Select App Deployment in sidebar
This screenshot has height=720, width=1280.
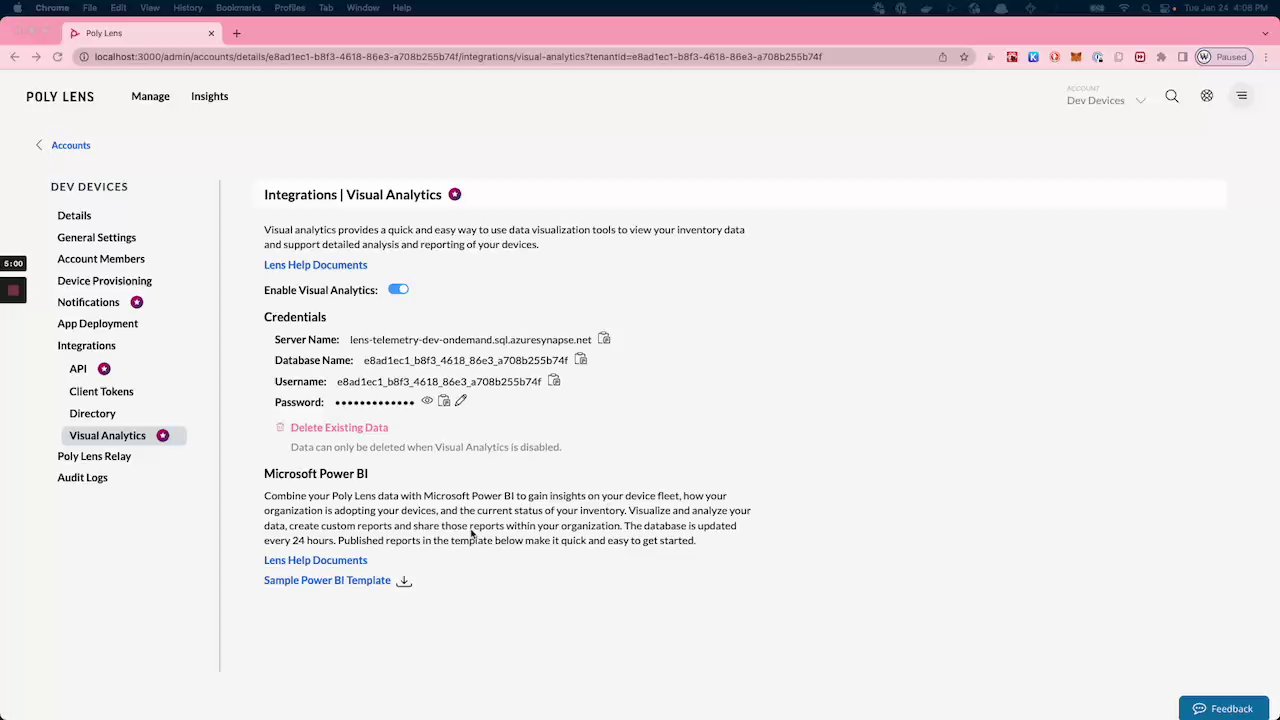(97, 324)
